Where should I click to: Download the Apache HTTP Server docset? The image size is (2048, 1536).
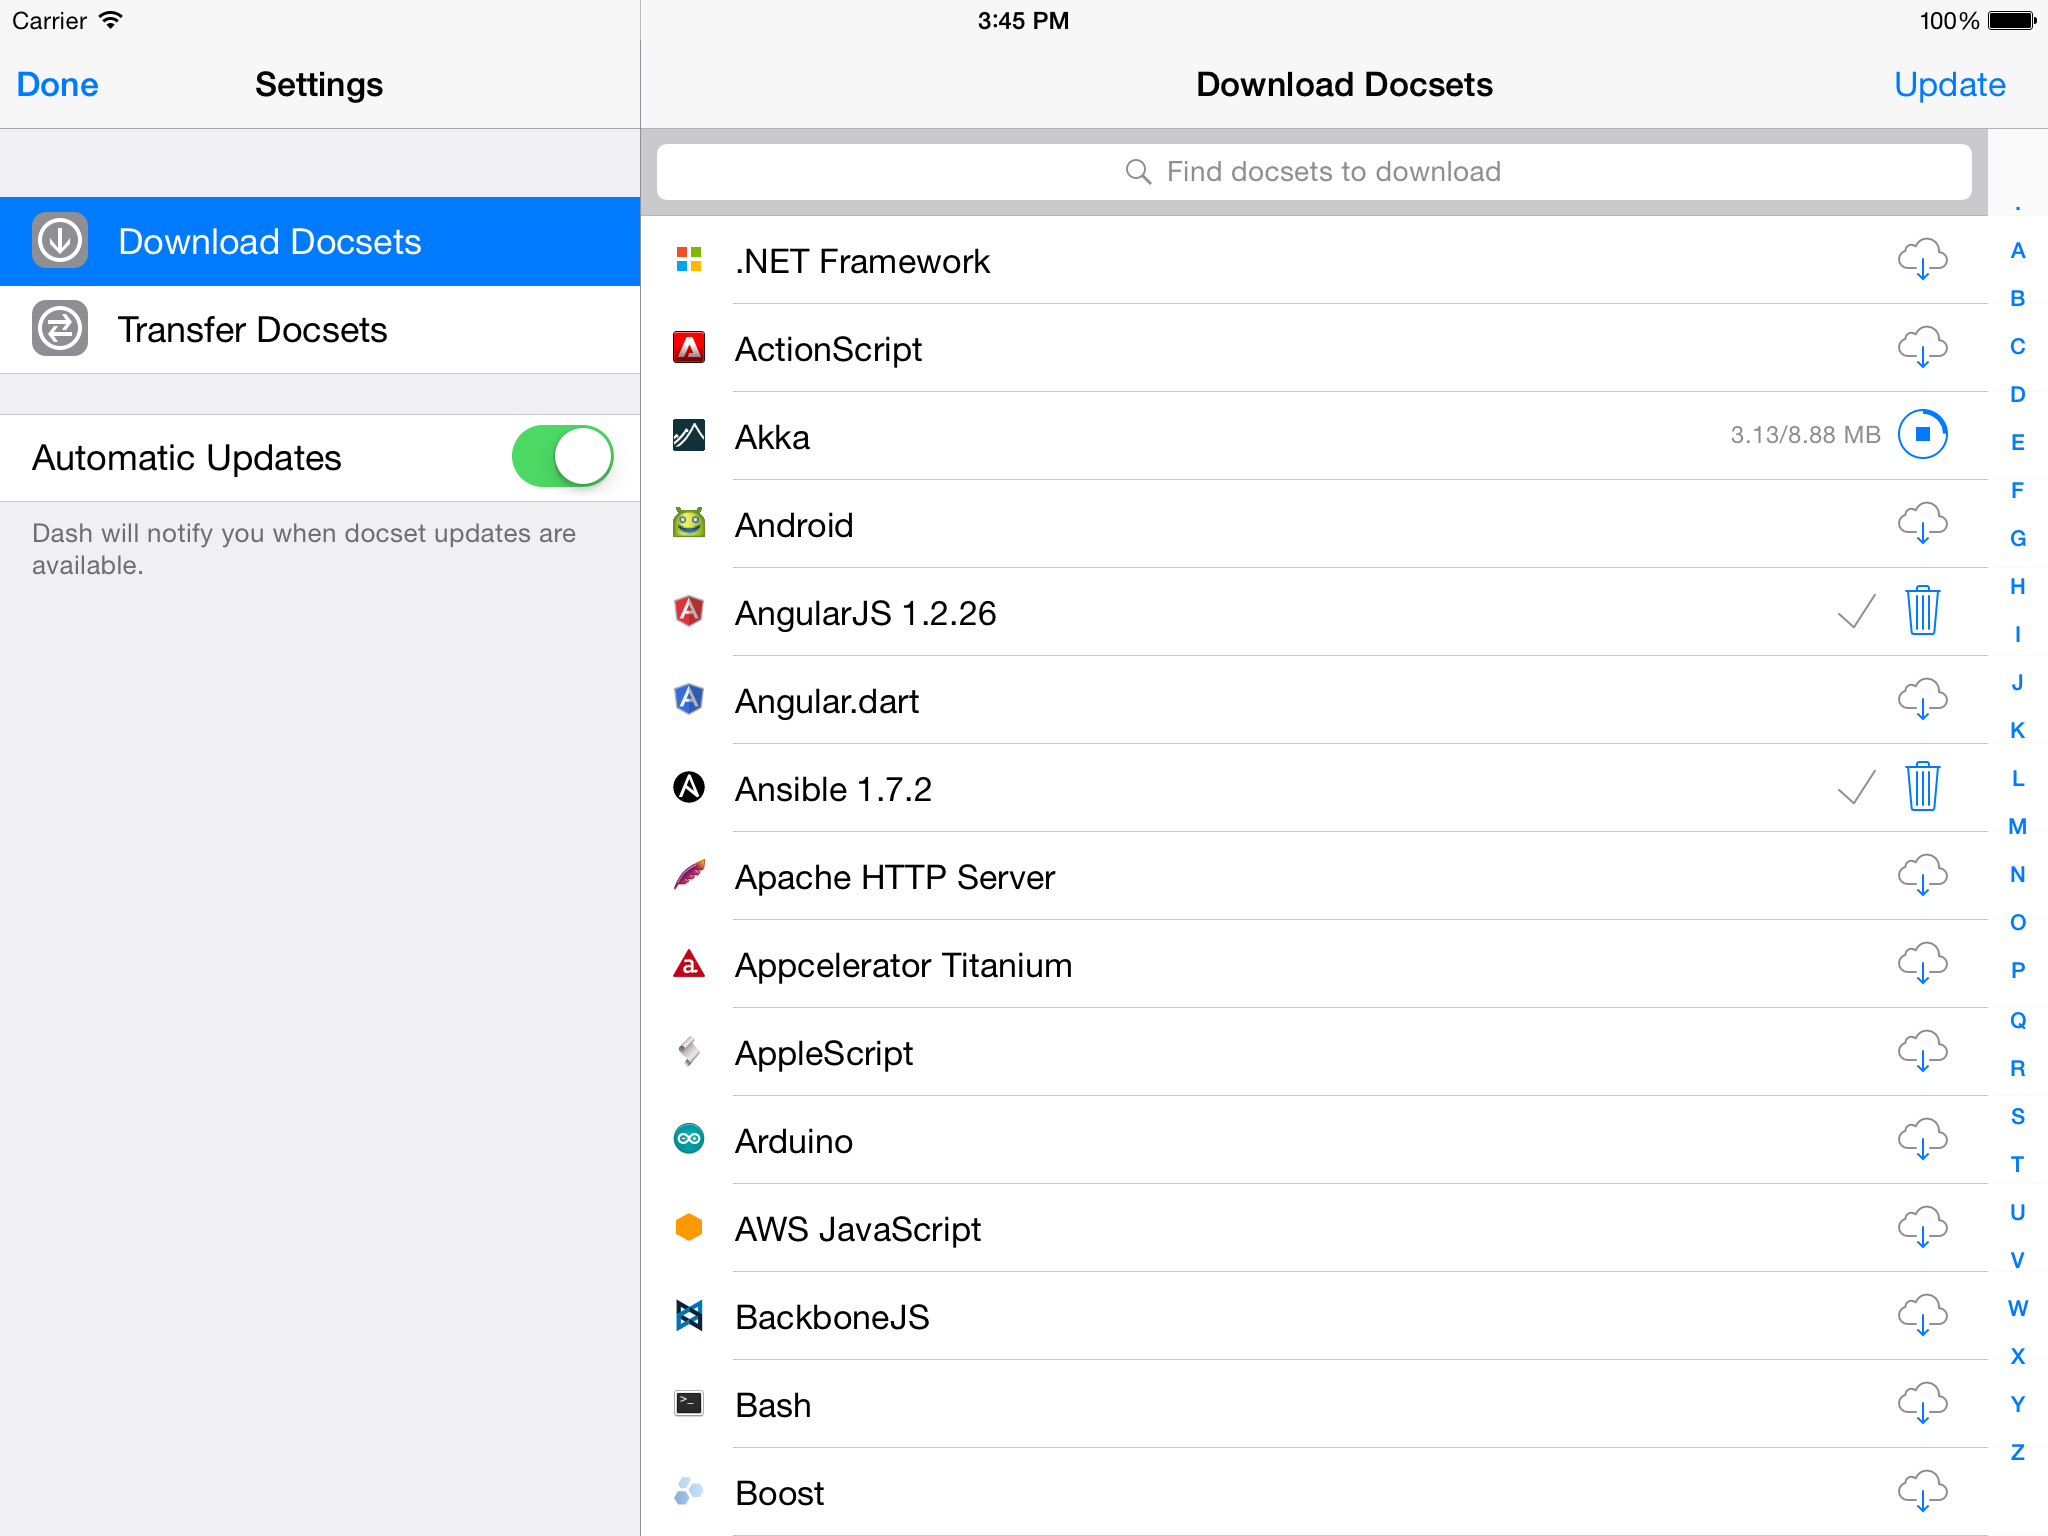[x=1922, y=876]
